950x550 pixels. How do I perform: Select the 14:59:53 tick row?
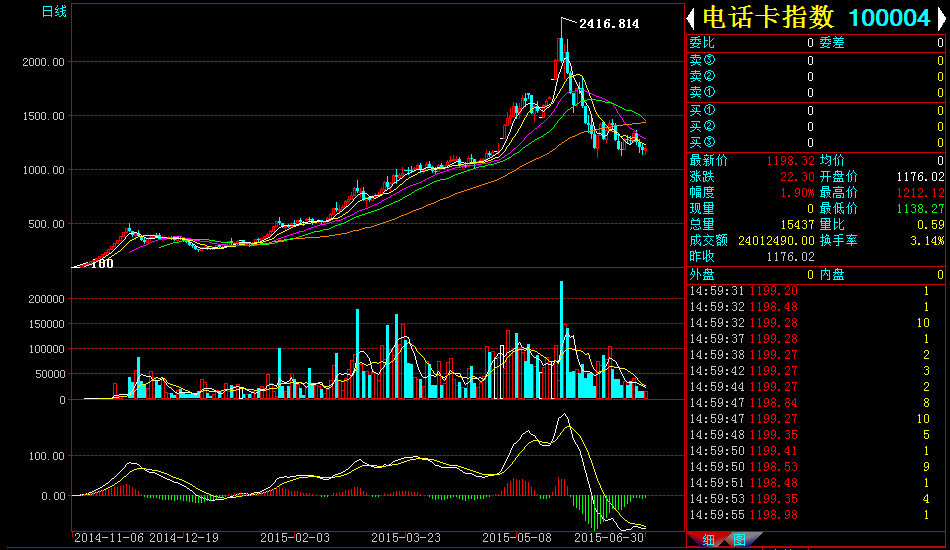[816, 499]
